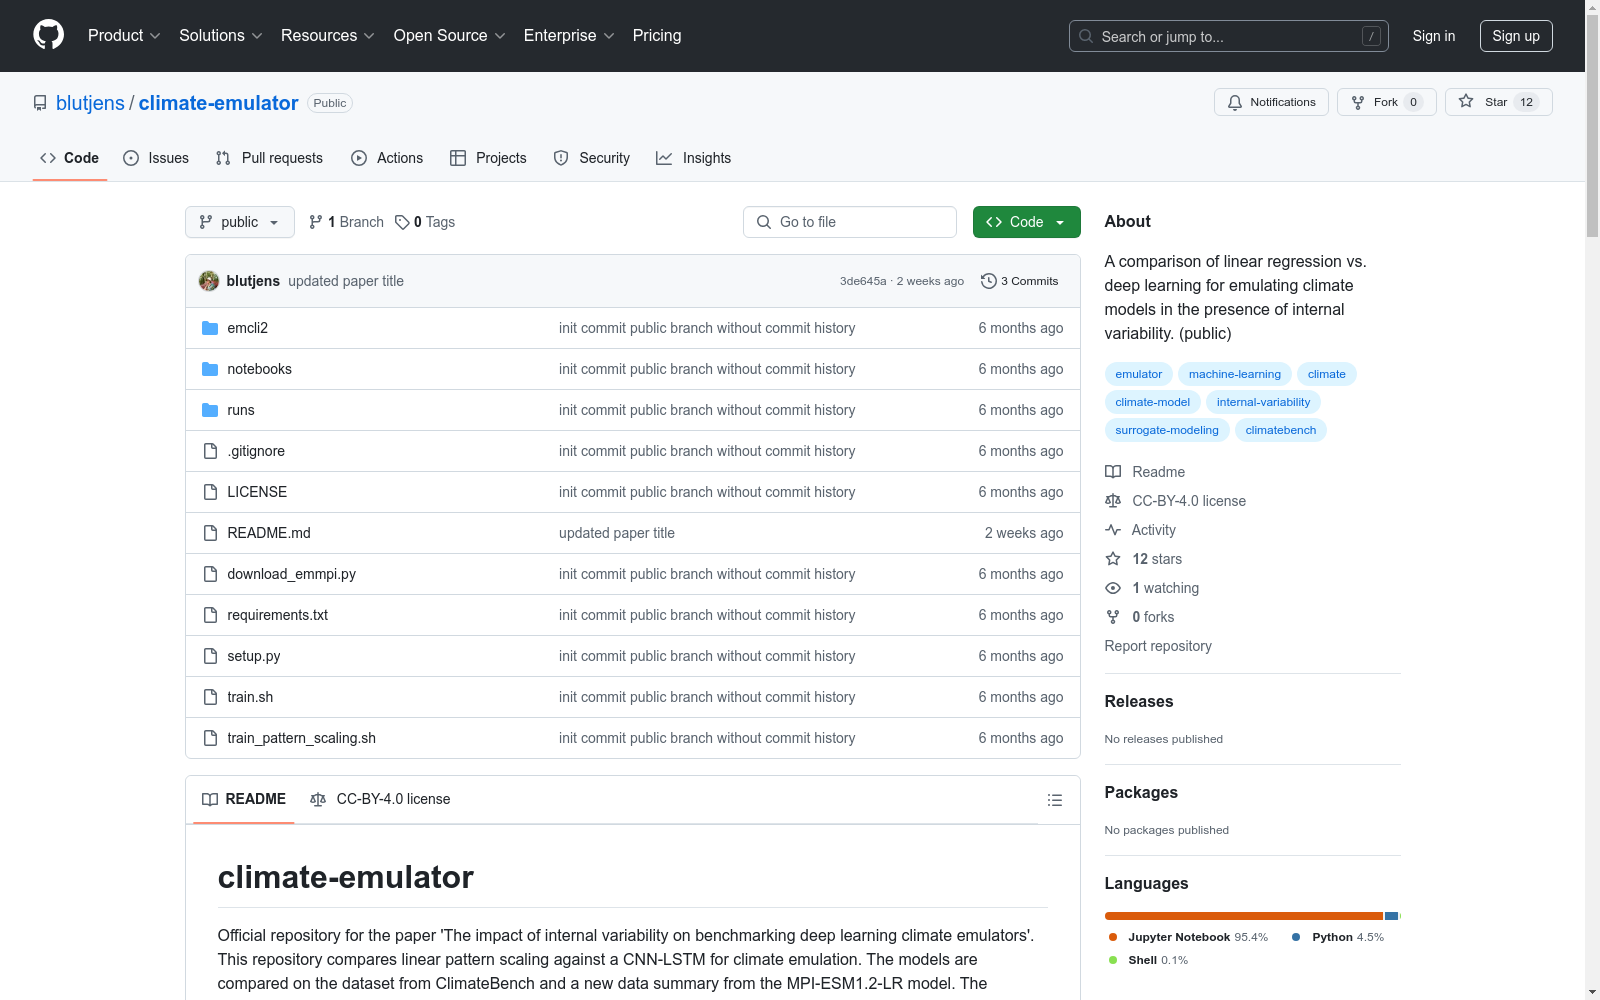This screenshot has width=1600, height=1000.
Task: Click the train_pattern_scaling.sh file icon
Action: (x=210, y=738)
